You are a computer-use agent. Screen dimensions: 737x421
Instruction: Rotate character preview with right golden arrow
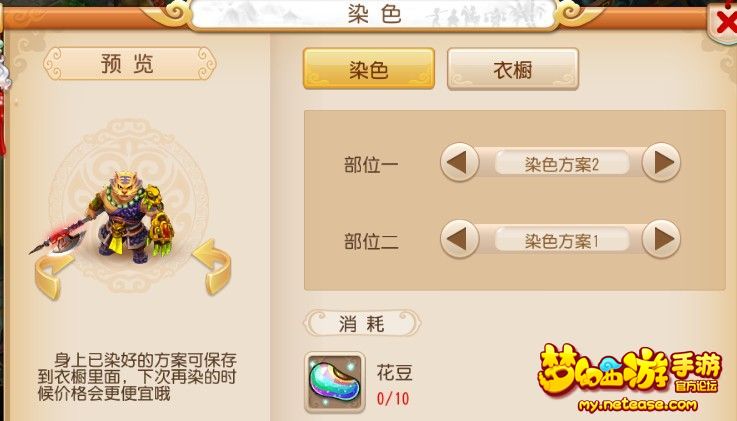[212, 267]
